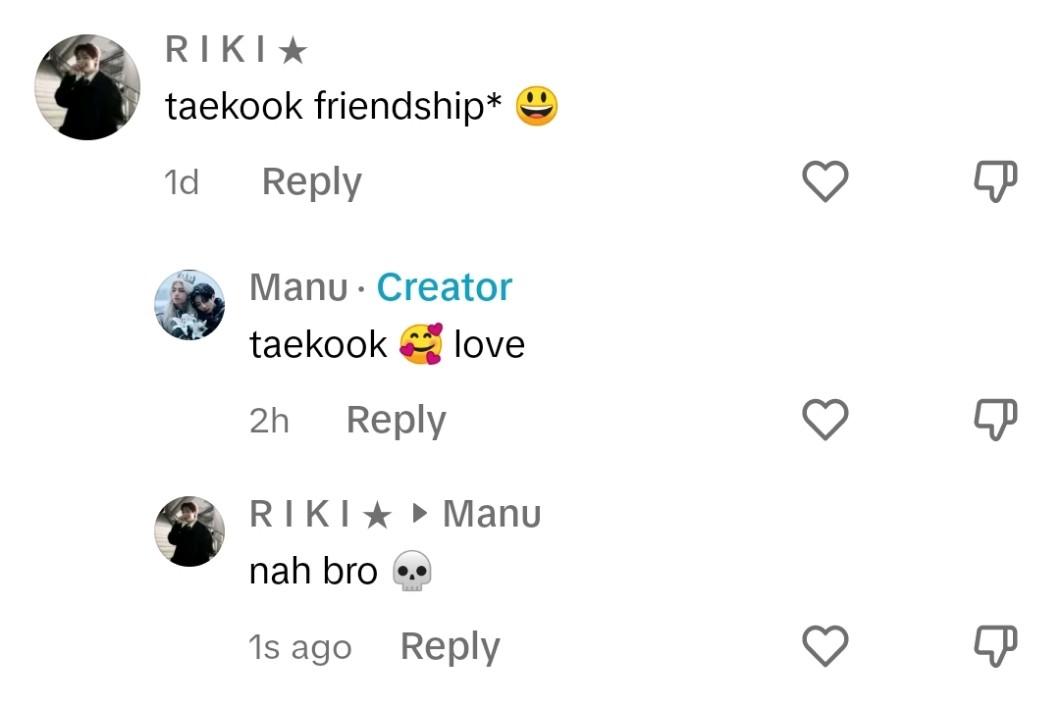Reply to the "taekook friendship" comment
This screenshot has width=1060, height=704.
click(x=311, y=182)
